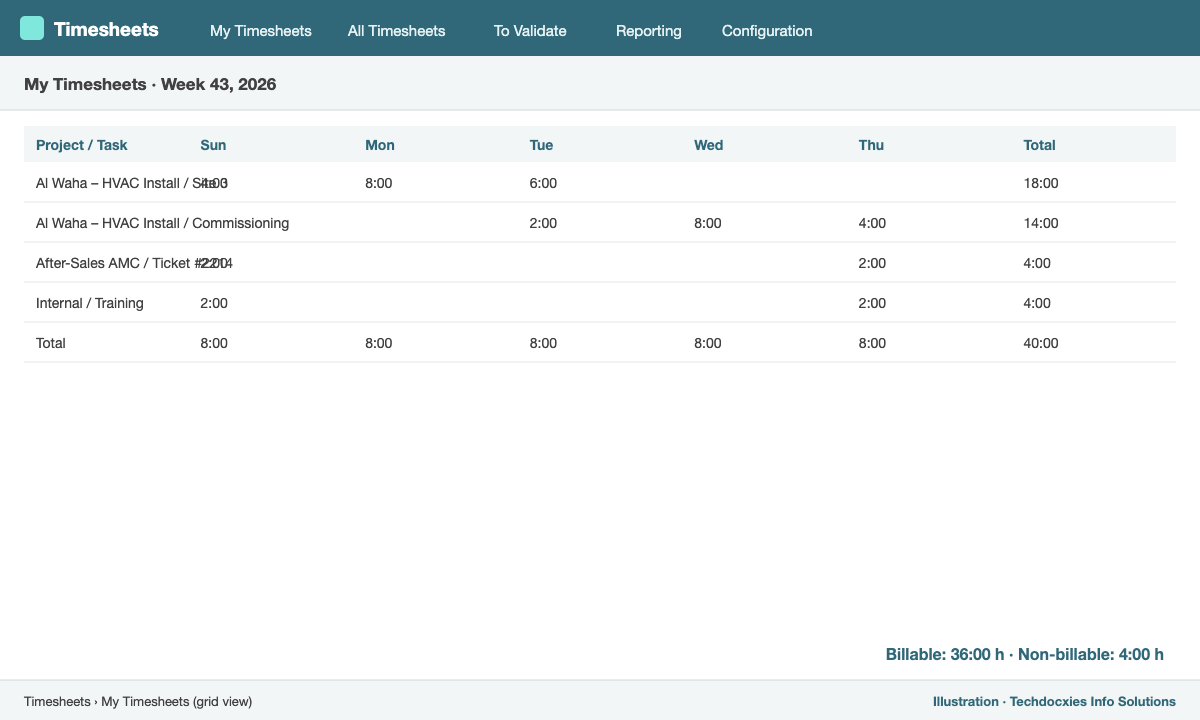Select the 14:00 row total
1200x720 pixels.
coord(1041,223)
